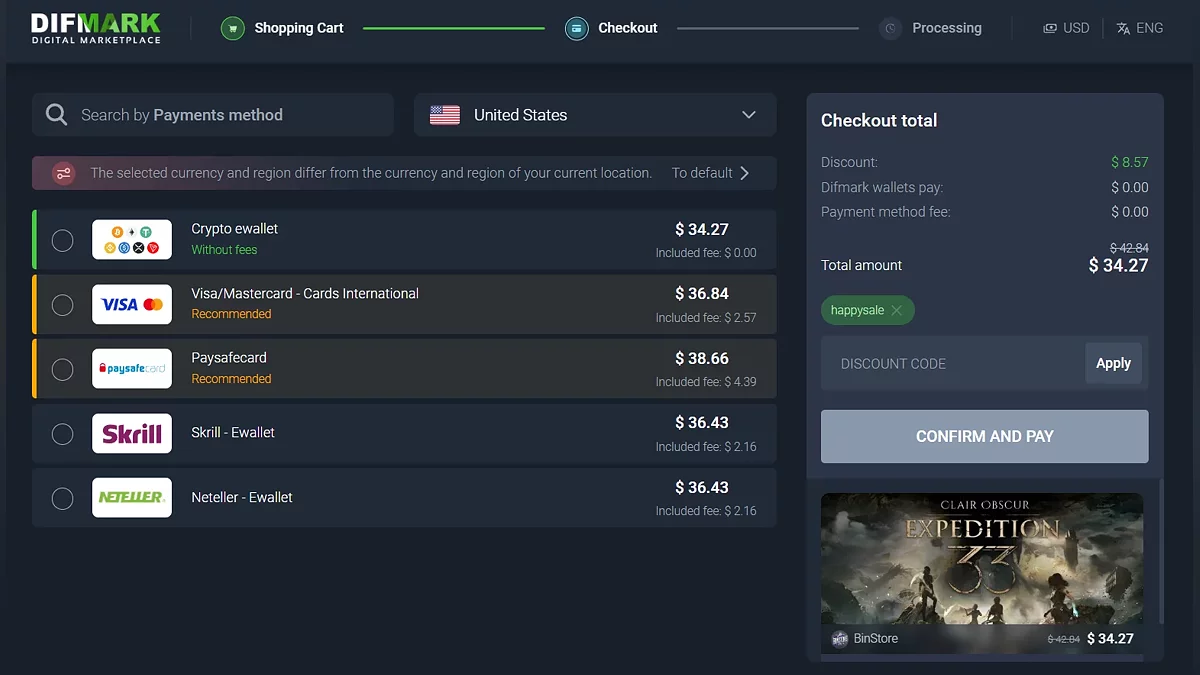Select the Crypto ewallet radio button

pos(62,240)
